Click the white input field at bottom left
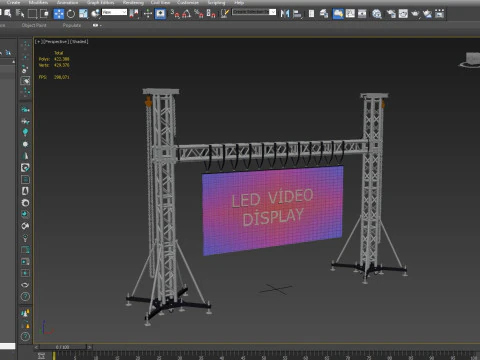Image resolution: width=480 pixels, height=360 pixels. 7,346
